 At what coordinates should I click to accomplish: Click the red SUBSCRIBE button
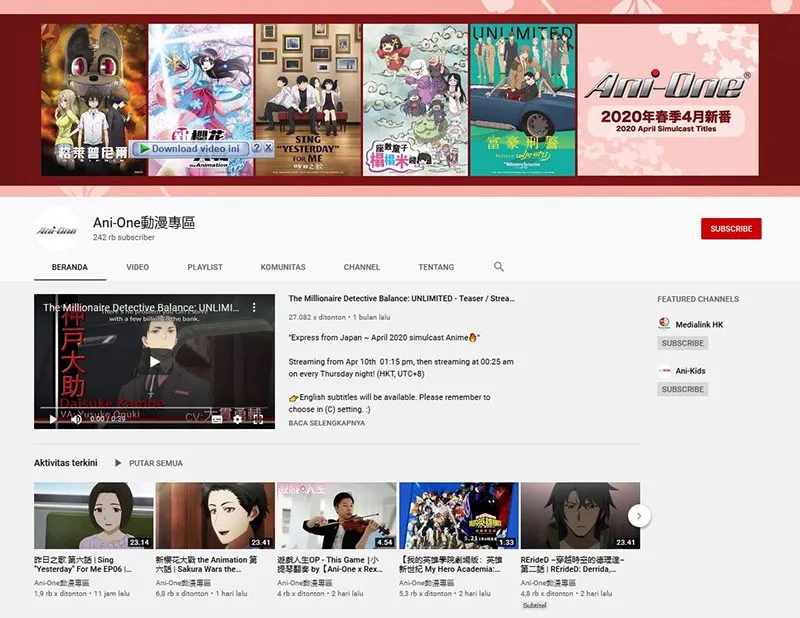[x=731, y=229]
